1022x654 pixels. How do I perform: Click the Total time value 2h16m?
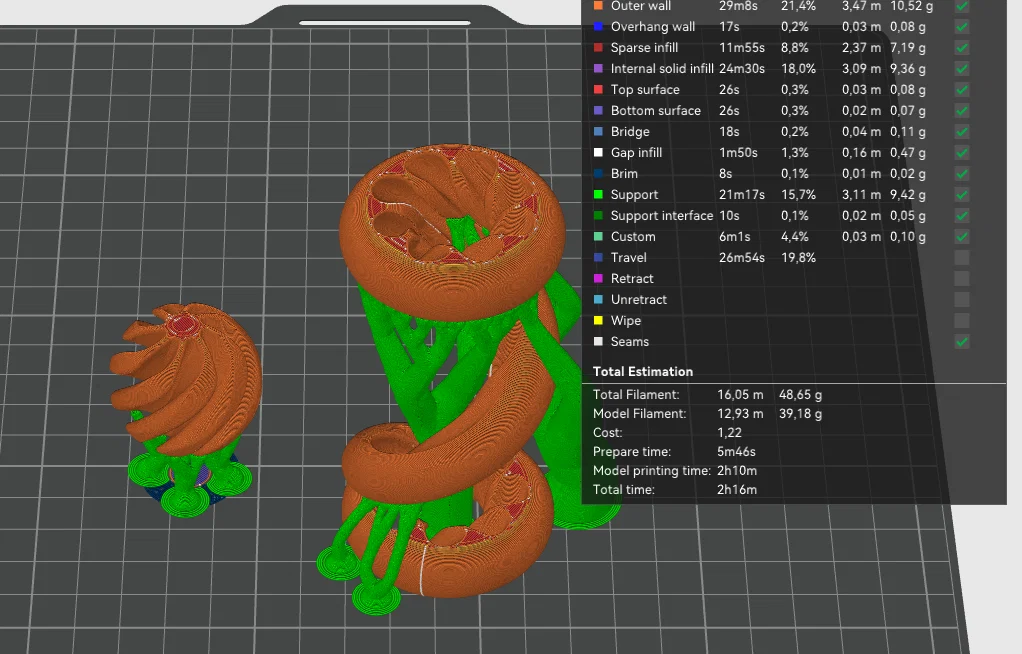tap(737, 489)
